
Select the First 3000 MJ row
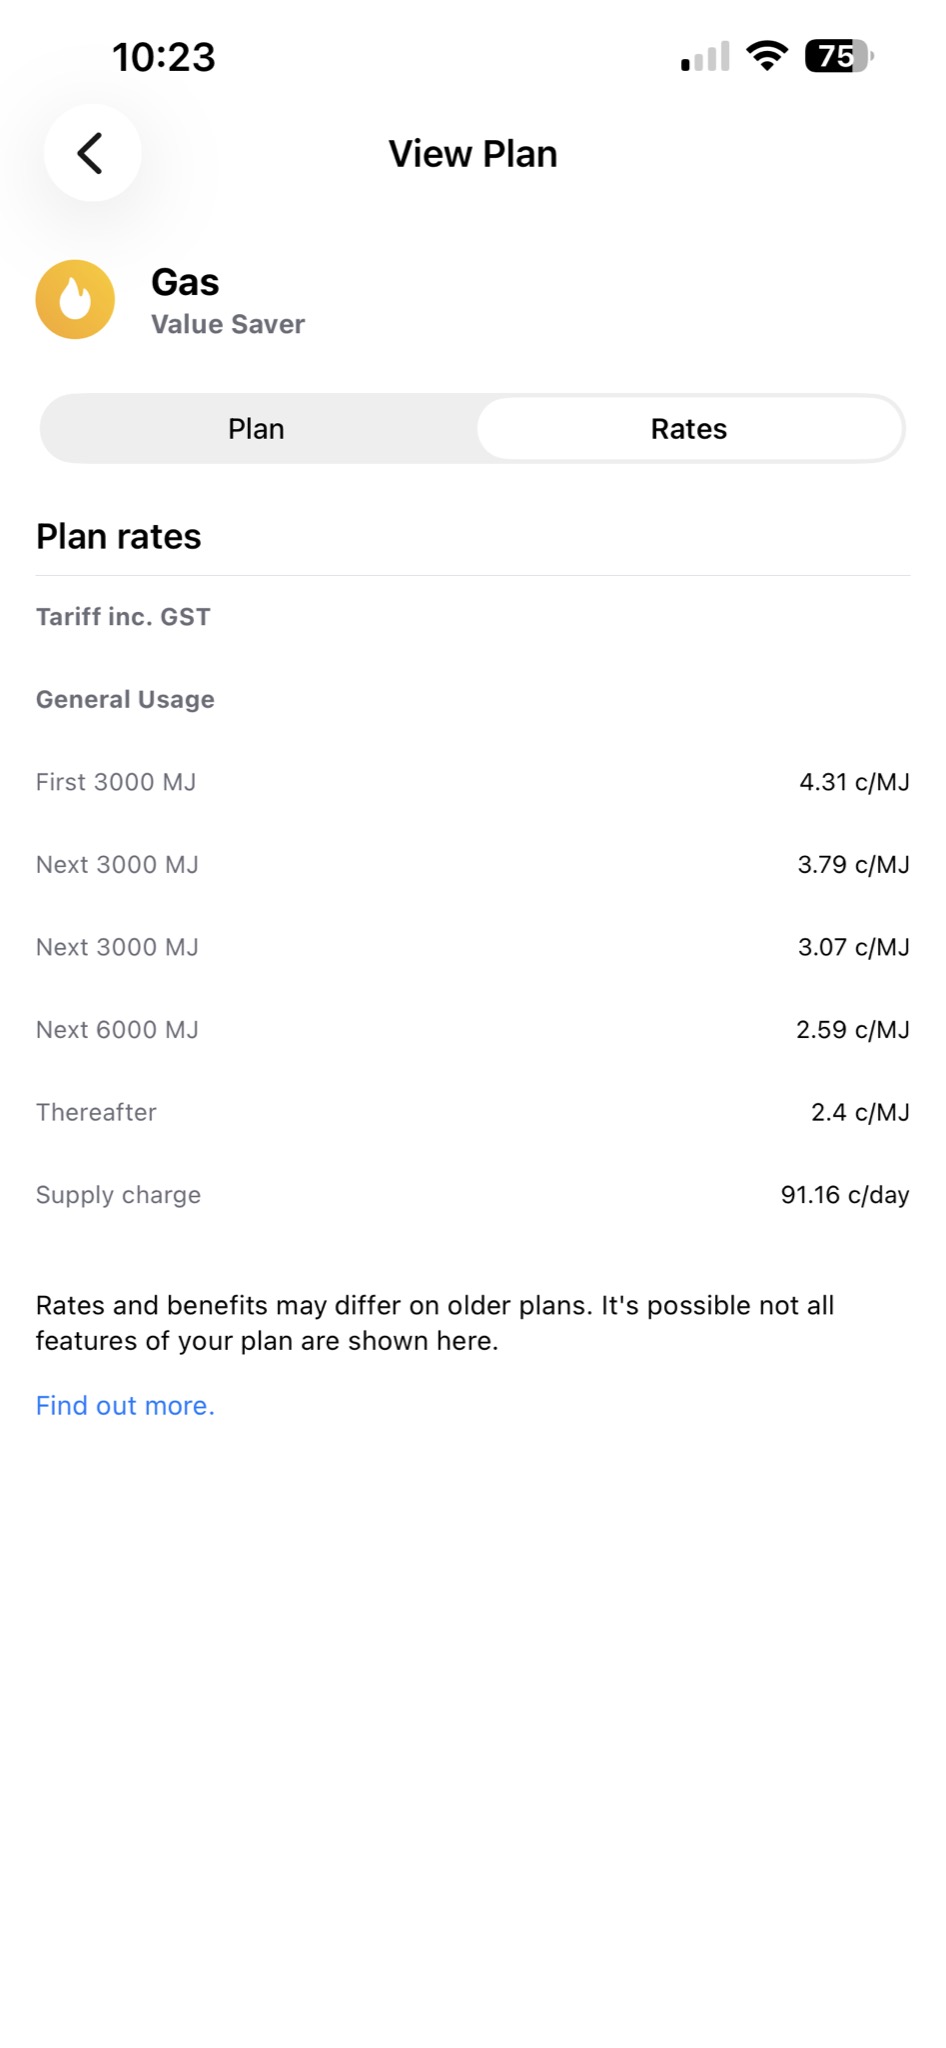473,782
